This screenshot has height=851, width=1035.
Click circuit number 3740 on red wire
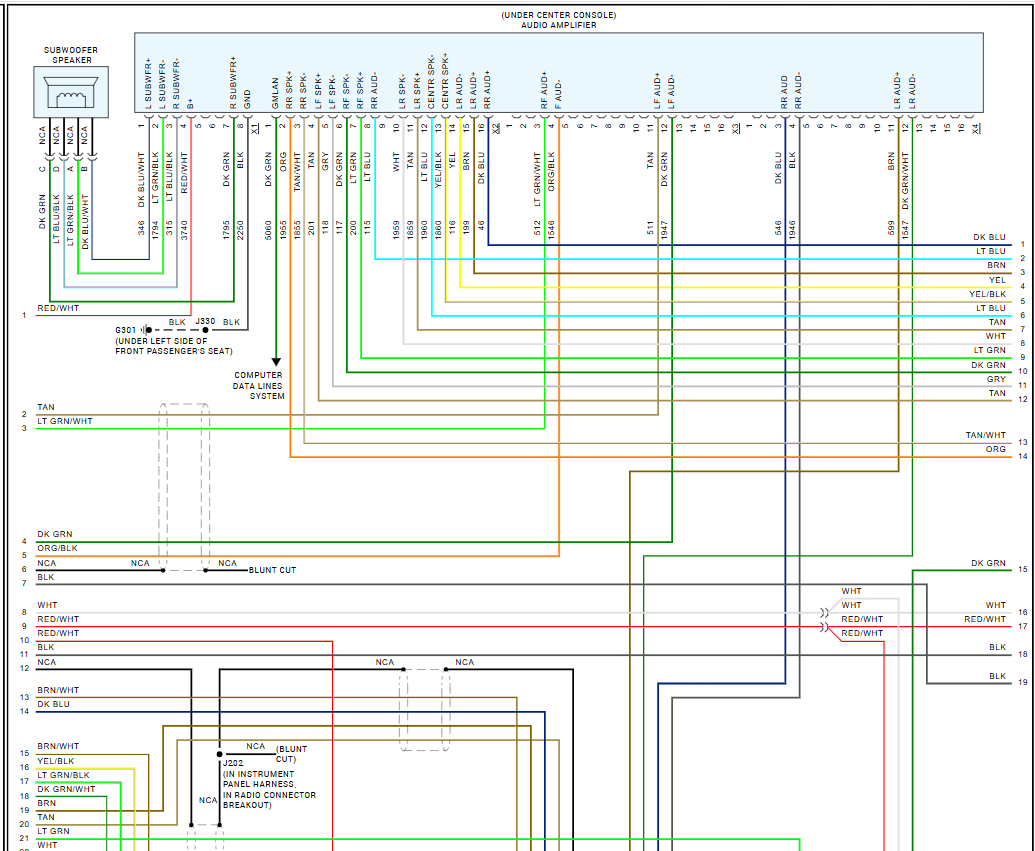pyautogui.click(x=184, y=228)
